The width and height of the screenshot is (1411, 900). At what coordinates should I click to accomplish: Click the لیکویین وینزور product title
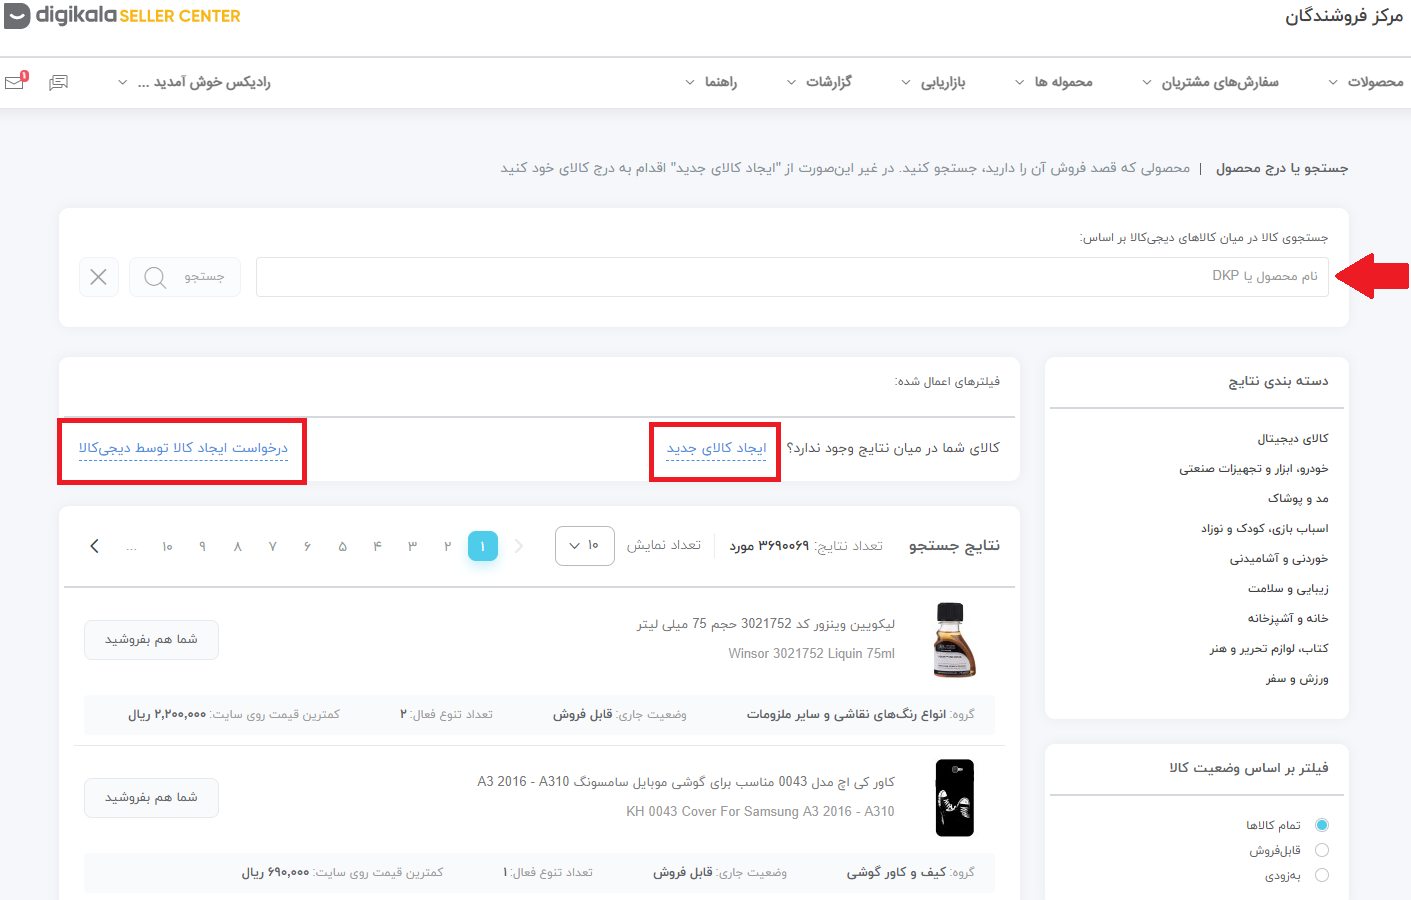click(x=766, y=624)
